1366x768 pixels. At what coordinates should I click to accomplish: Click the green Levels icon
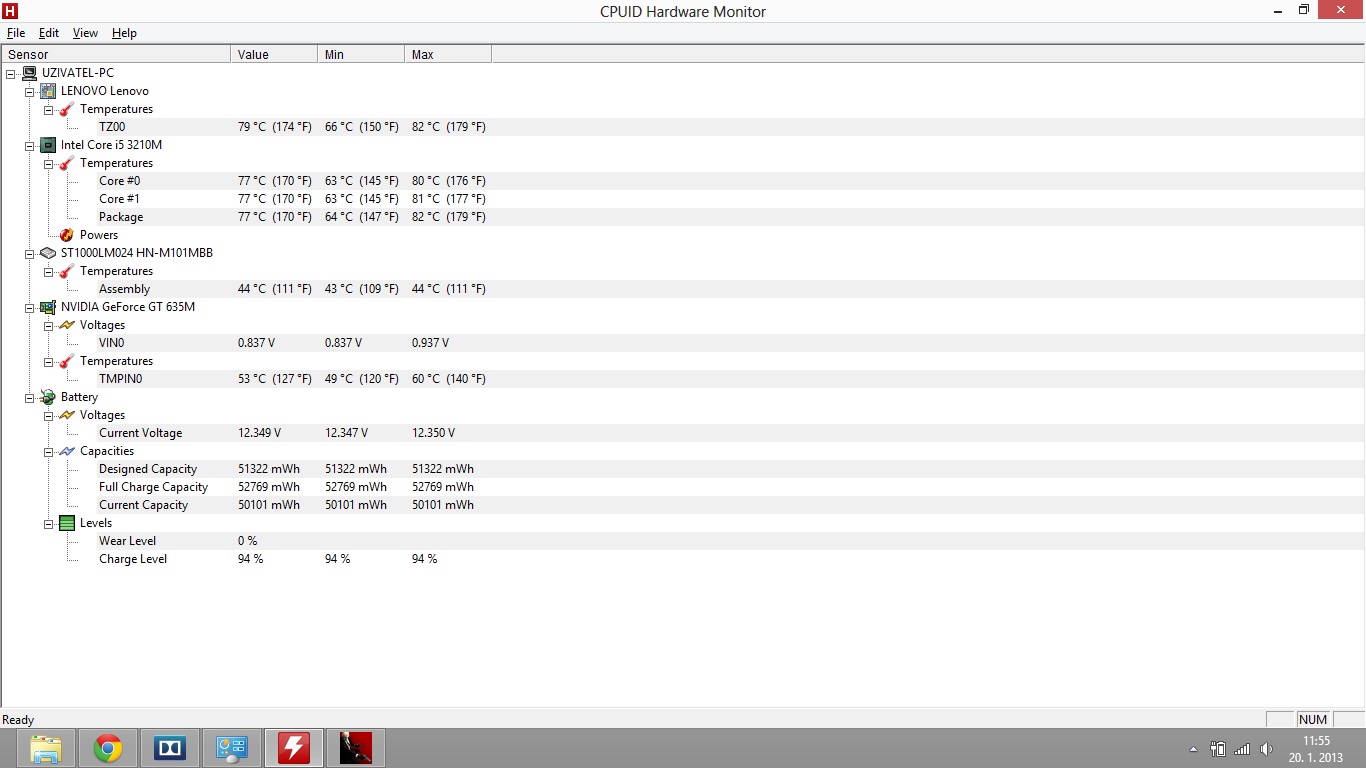pyautogui.click(x=67, y=523)
